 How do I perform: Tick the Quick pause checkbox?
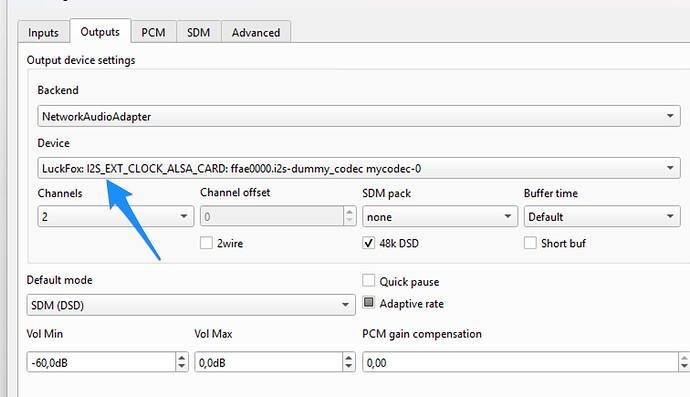tap(368, 281)
